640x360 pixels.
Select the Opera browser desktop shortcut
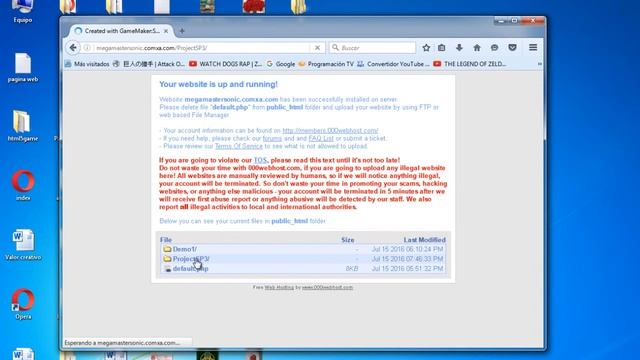[23, 304]
